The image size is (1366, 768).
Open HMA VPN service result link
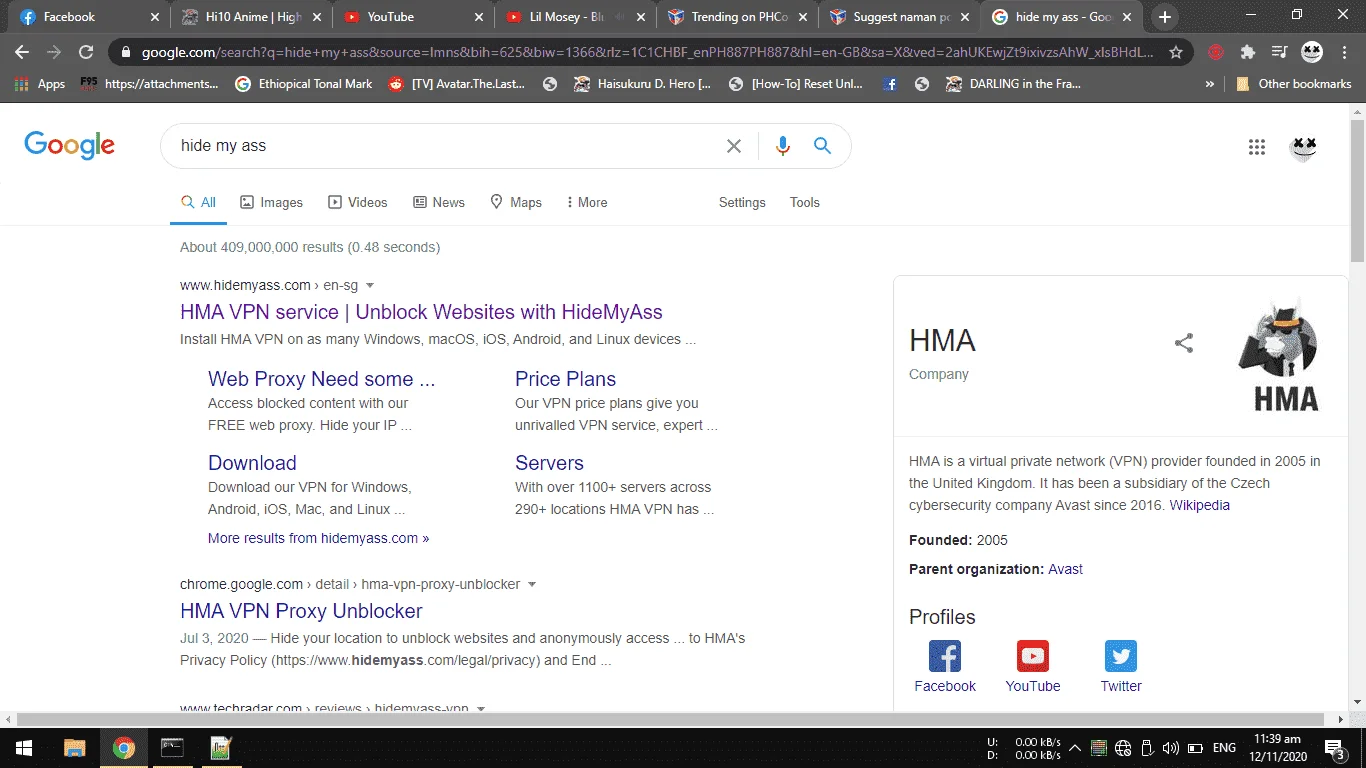click(x=421, y=312)
